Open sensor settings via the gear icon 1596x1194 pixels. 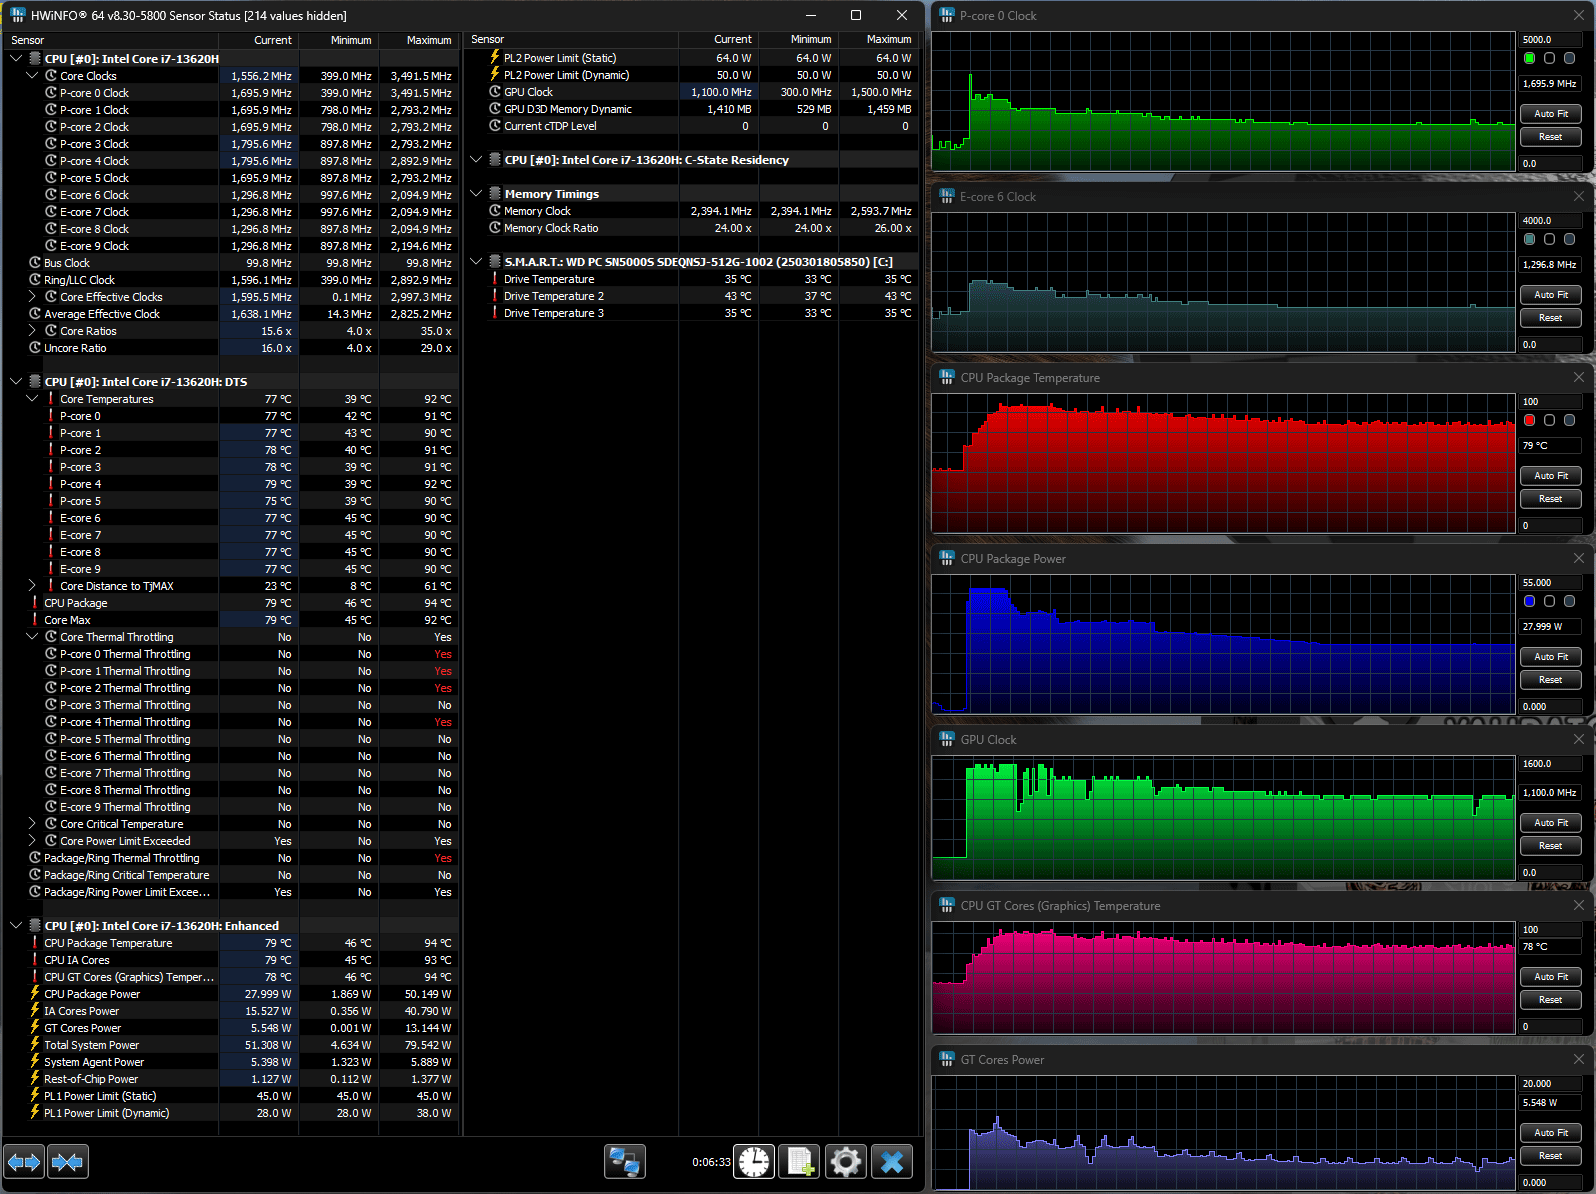pyautogui.click(x=846, y=1162)
